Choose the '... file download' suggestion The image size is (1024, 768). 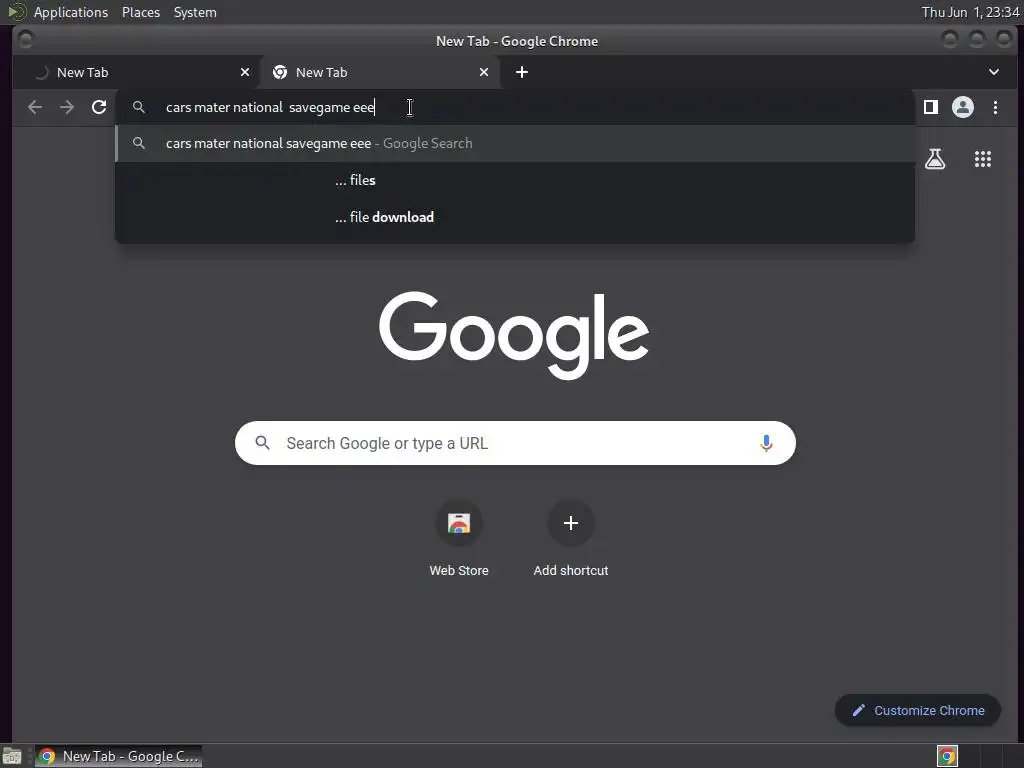[x=515, y=217]
